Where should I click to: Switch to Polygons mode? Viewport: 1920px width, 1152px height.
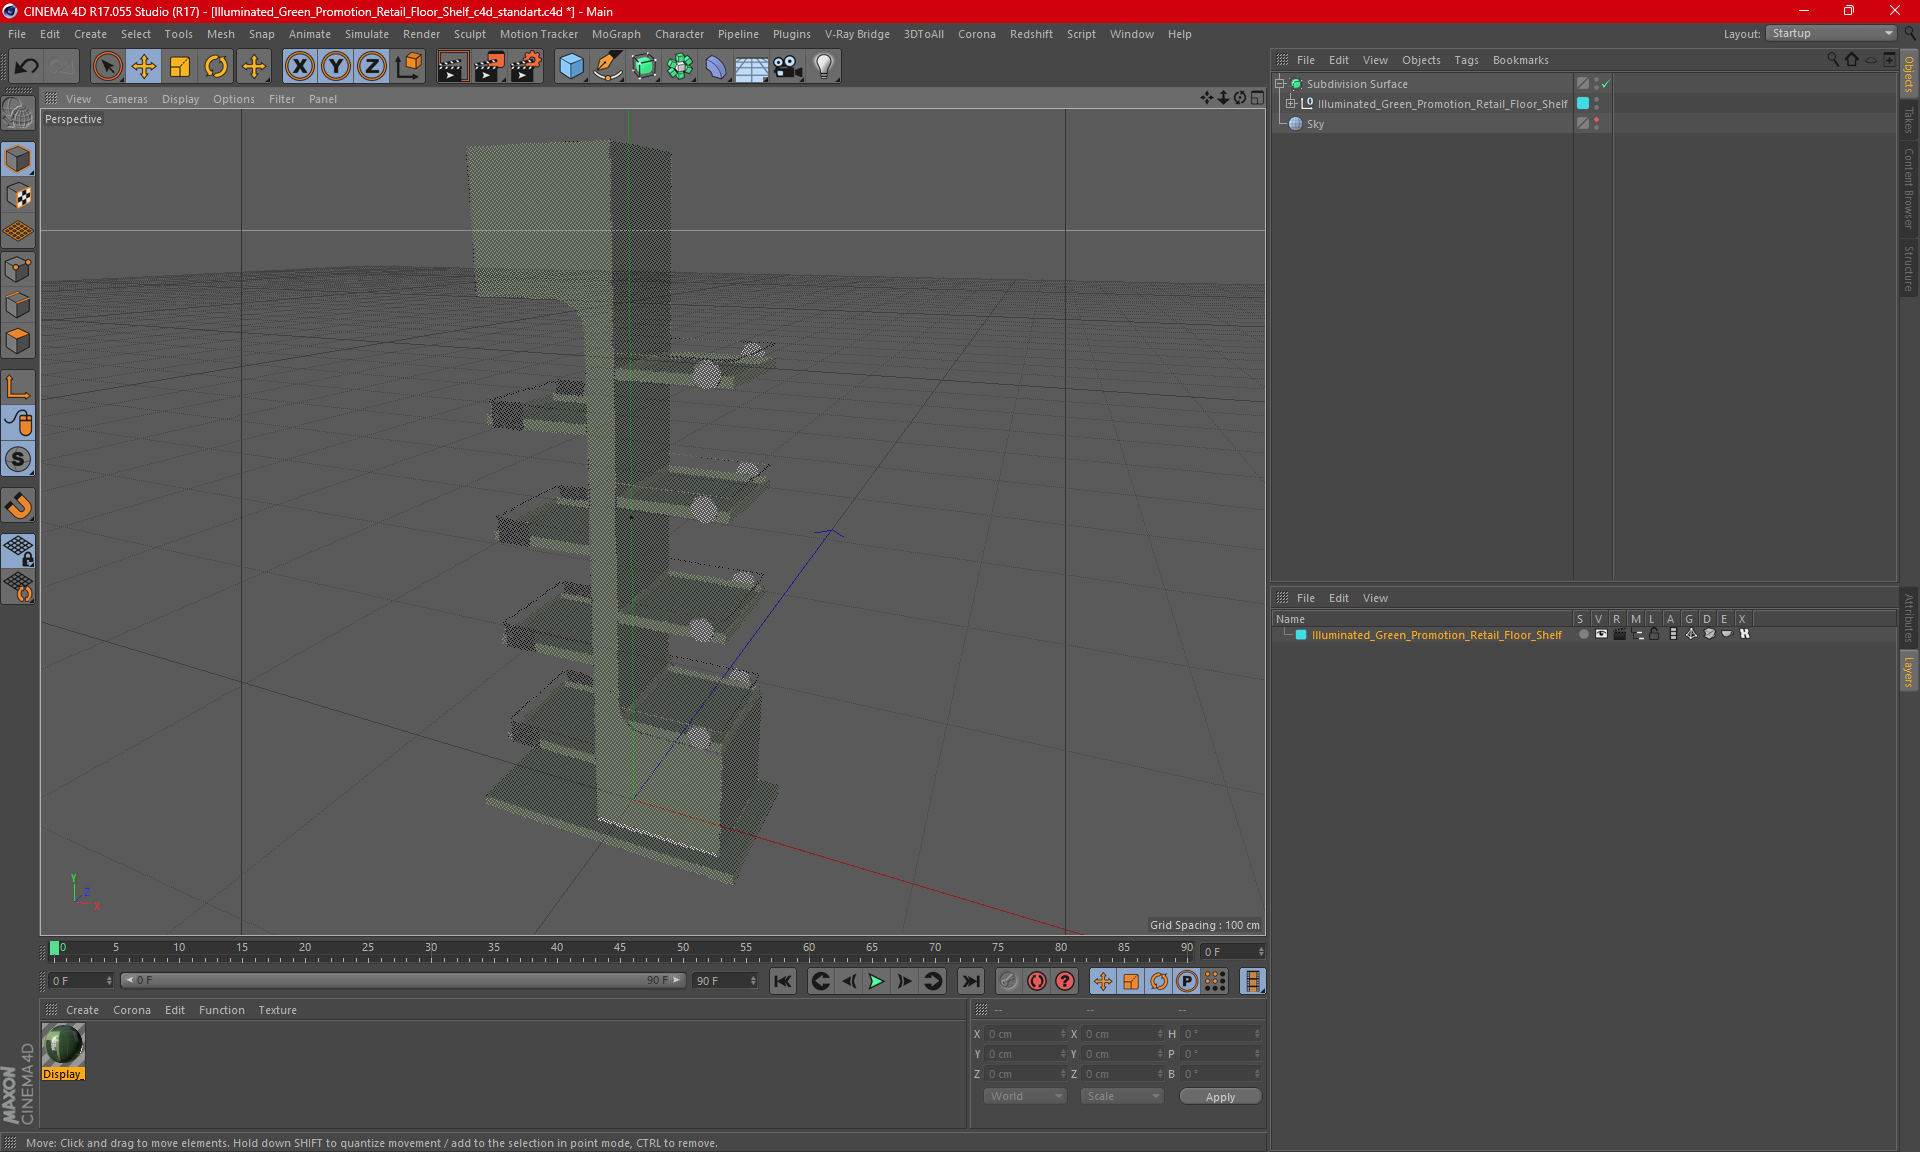click(x=18, y=341)
